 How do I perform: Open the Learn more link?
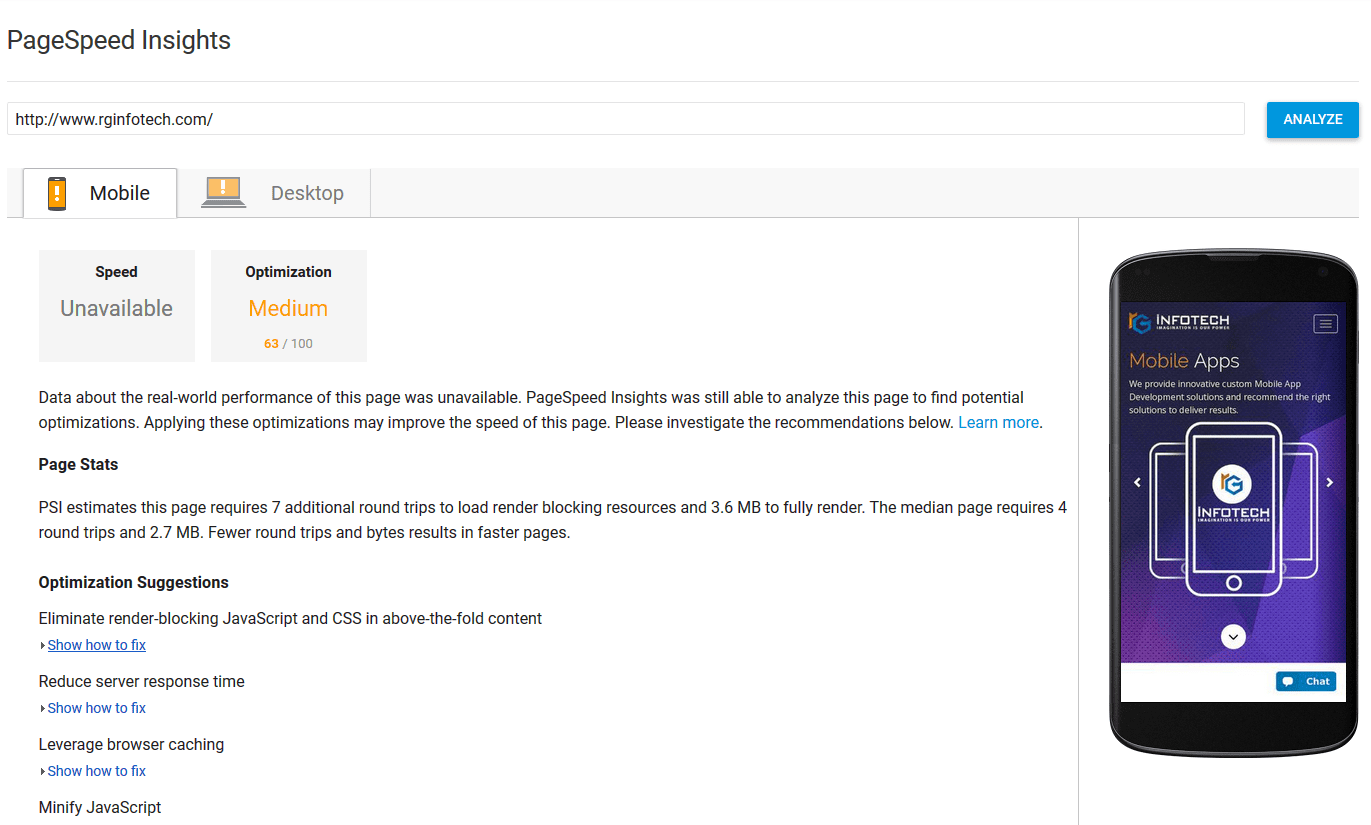tap(998, 422)
